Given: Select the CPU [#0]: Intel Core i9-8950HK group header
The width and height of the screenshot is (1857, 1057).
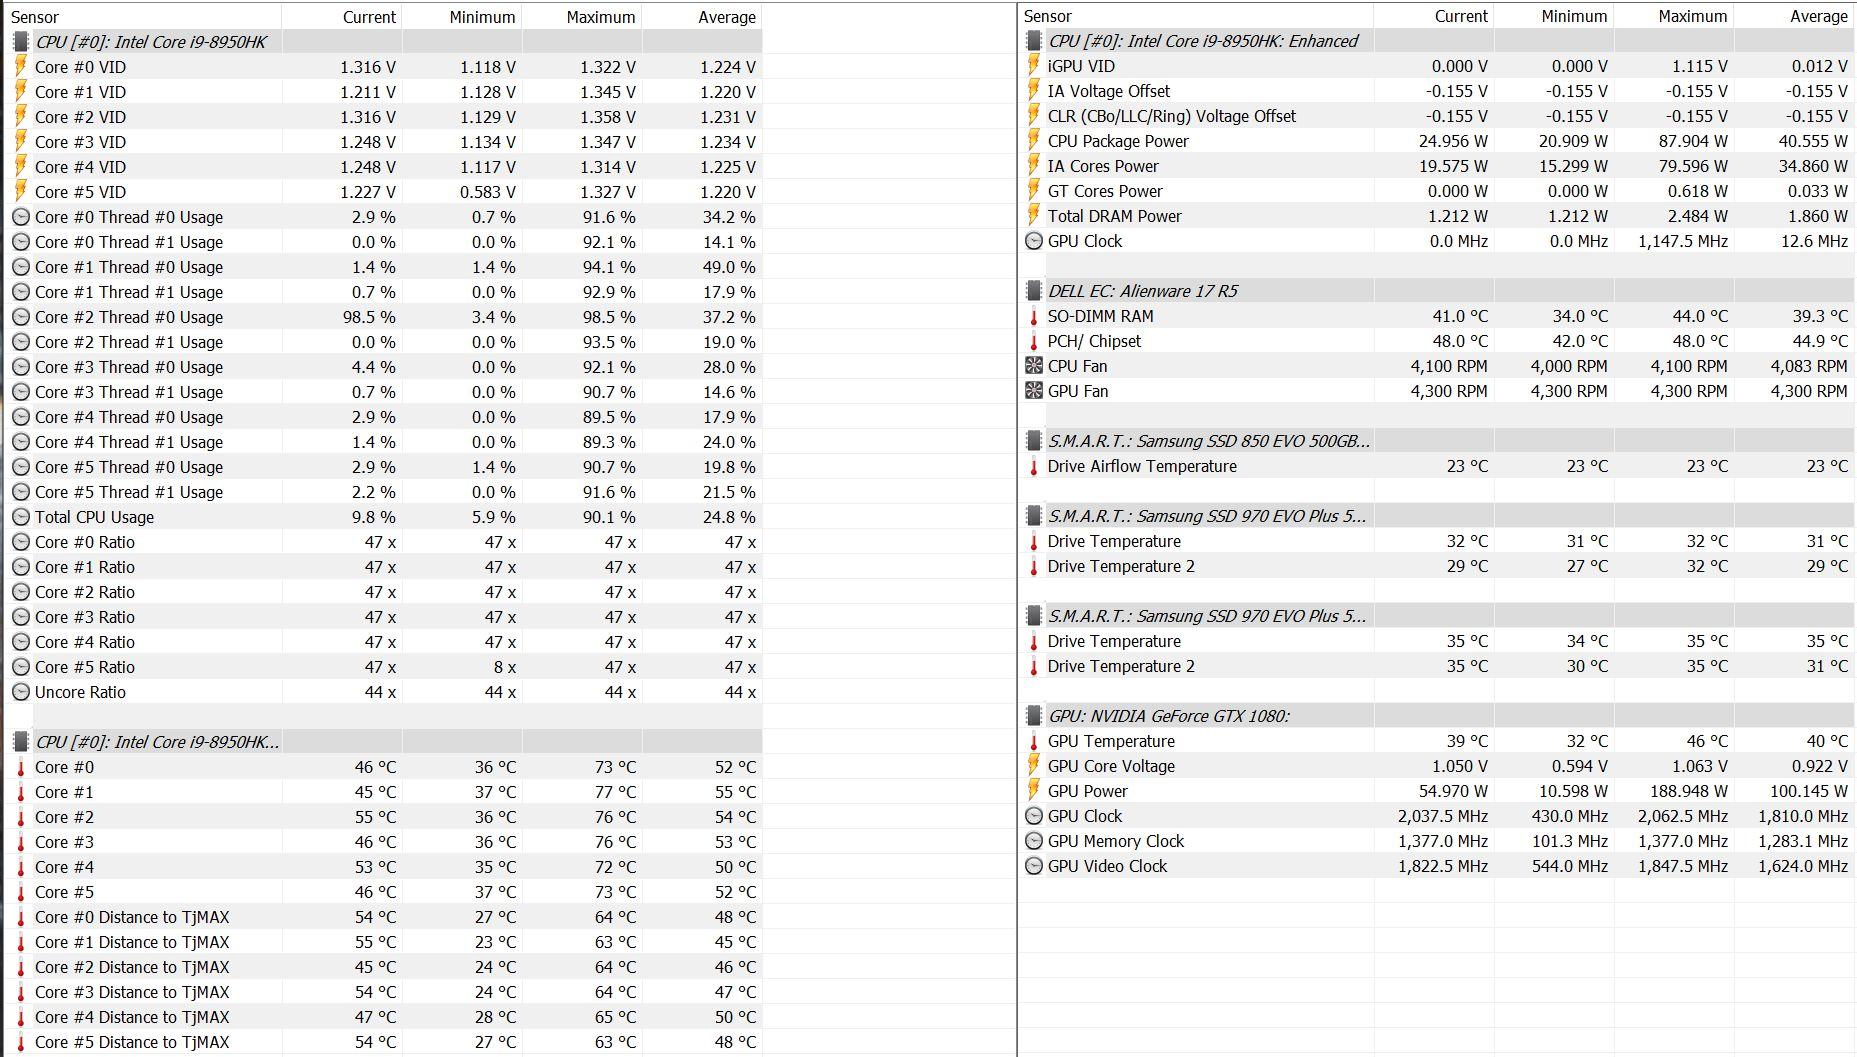Looking at the screenshot, I should [385, 42].
